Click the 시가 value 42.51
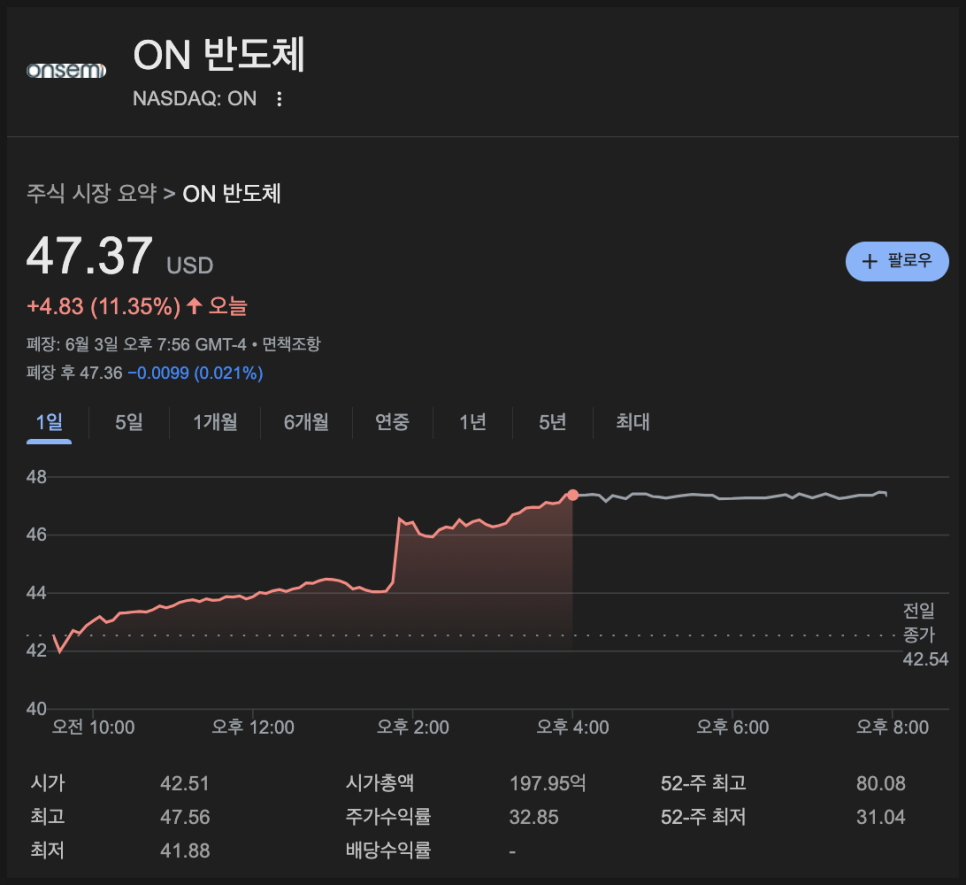Image resolution: width=966 pixels, height=885 pixels. pyautogui.click(x=185, y=783)
